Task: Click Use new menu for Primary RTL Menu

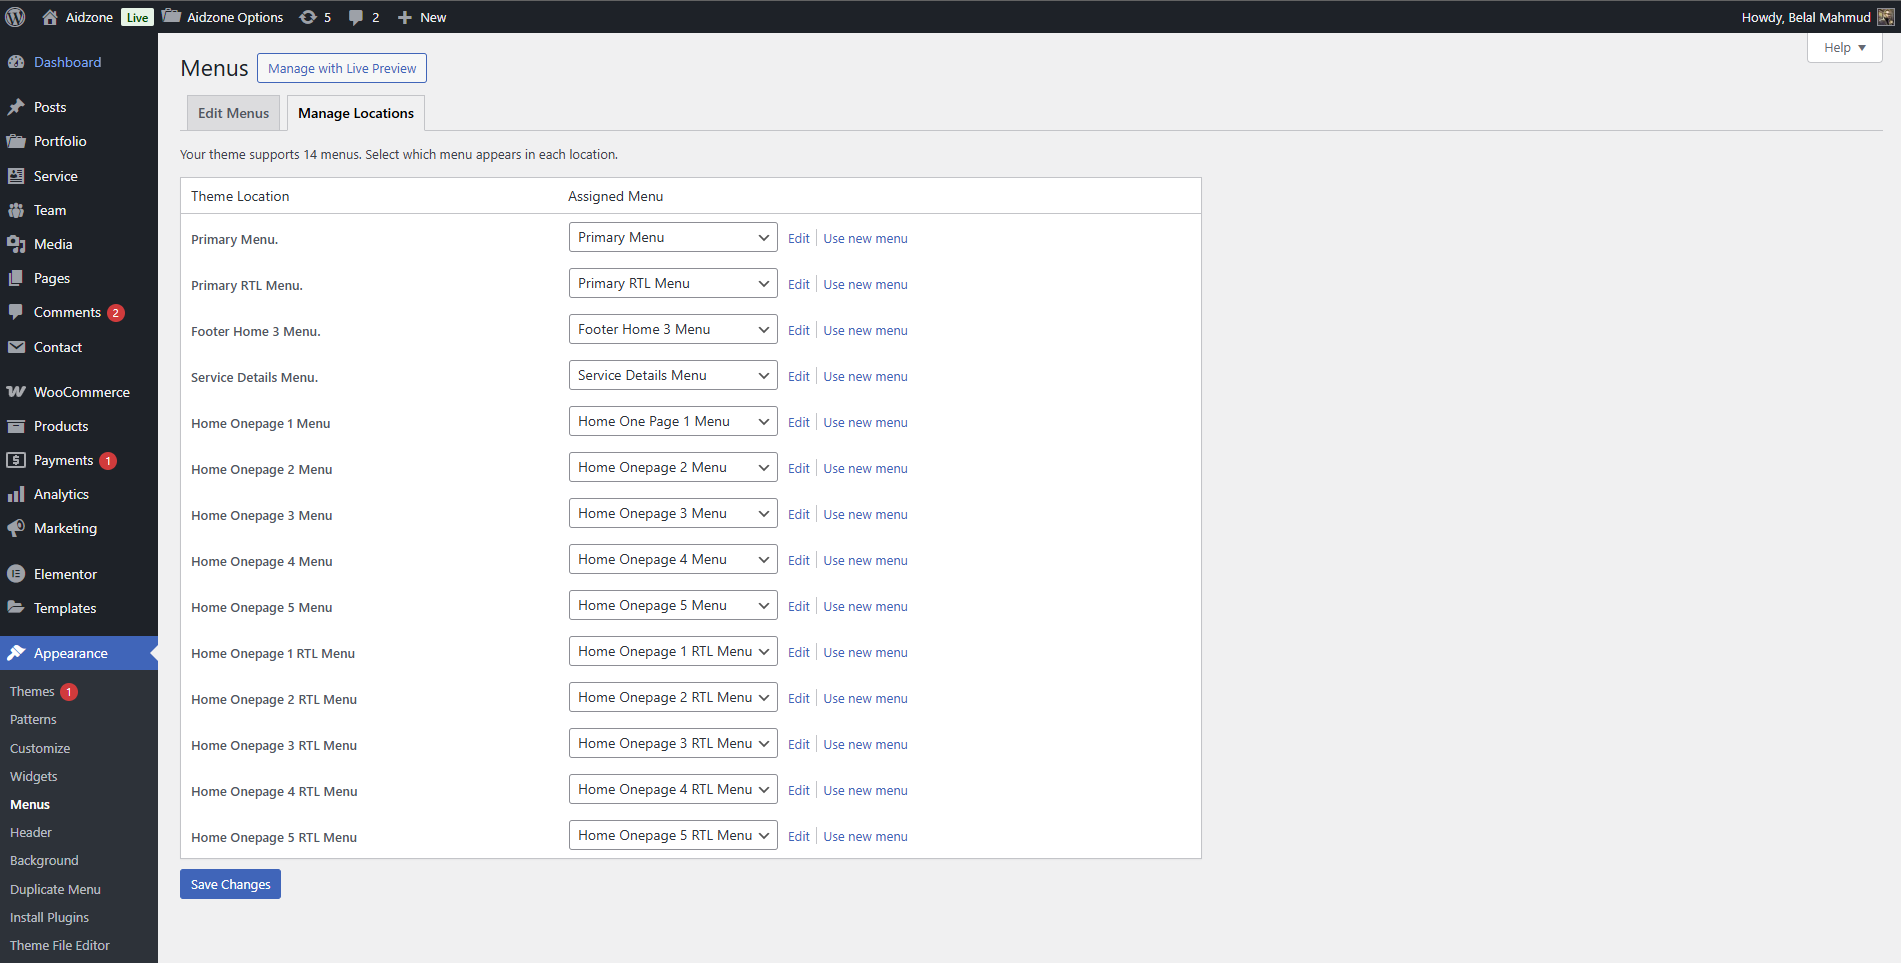Action: tap(865, 285)
